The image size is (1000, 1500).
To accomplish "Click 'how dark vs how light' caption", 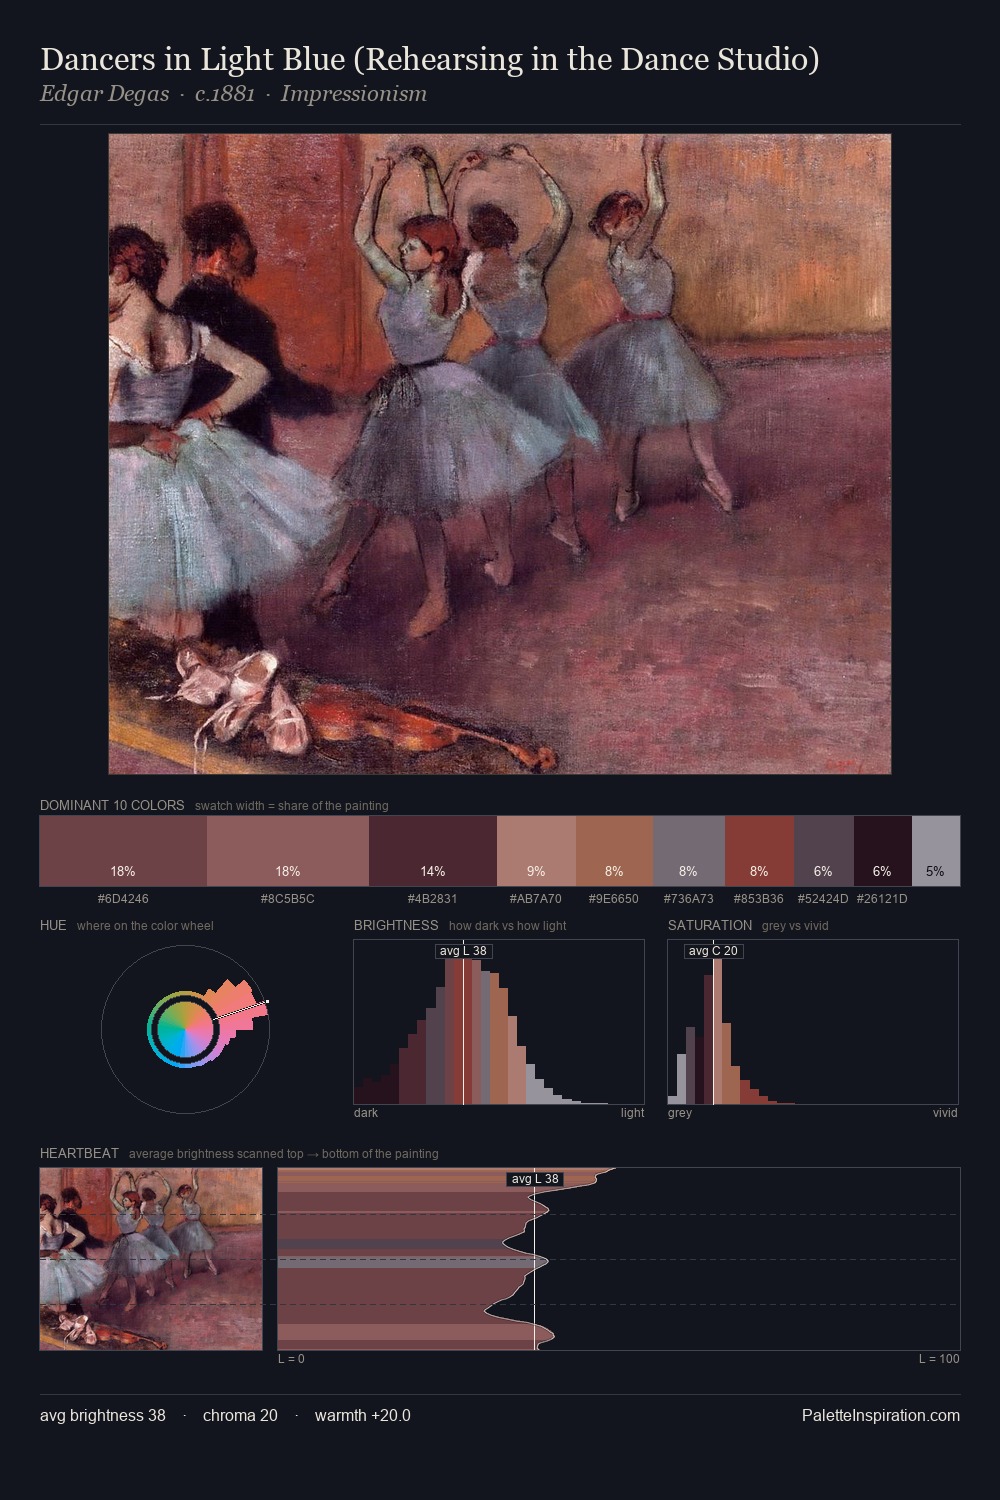I will [x=507, y=926].
